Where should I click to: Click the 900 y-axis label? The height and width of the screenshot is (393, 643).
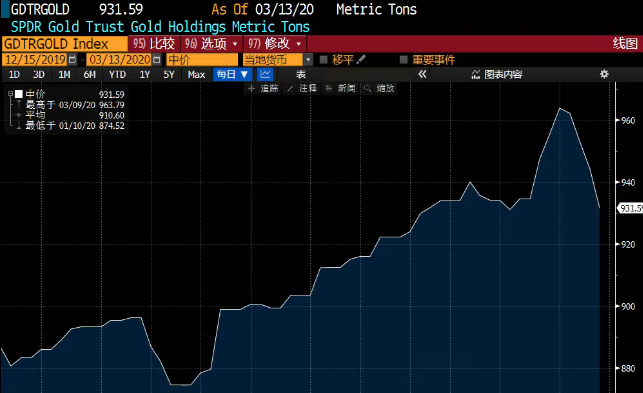[x=628, y=306]
